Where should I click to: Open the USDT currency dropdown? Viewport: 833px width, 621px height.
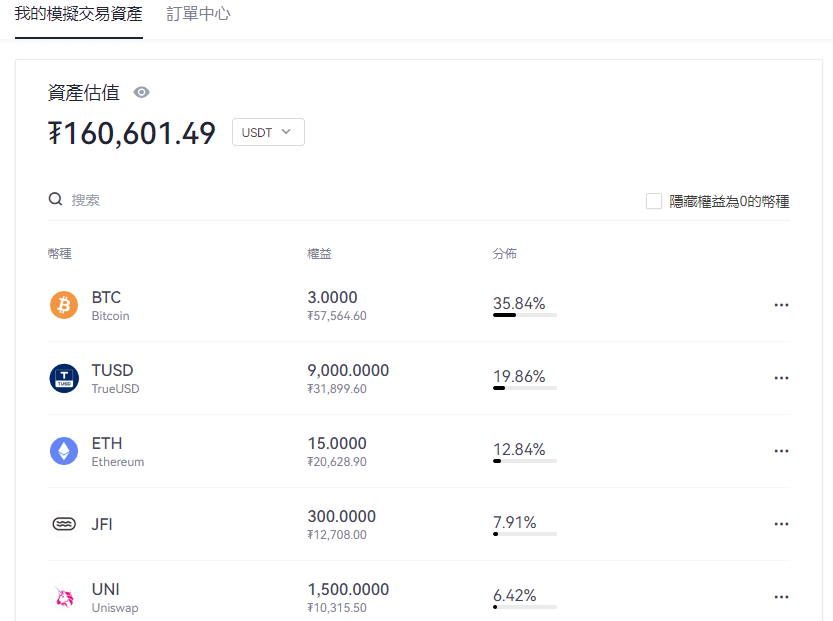[x=267, y=131]
